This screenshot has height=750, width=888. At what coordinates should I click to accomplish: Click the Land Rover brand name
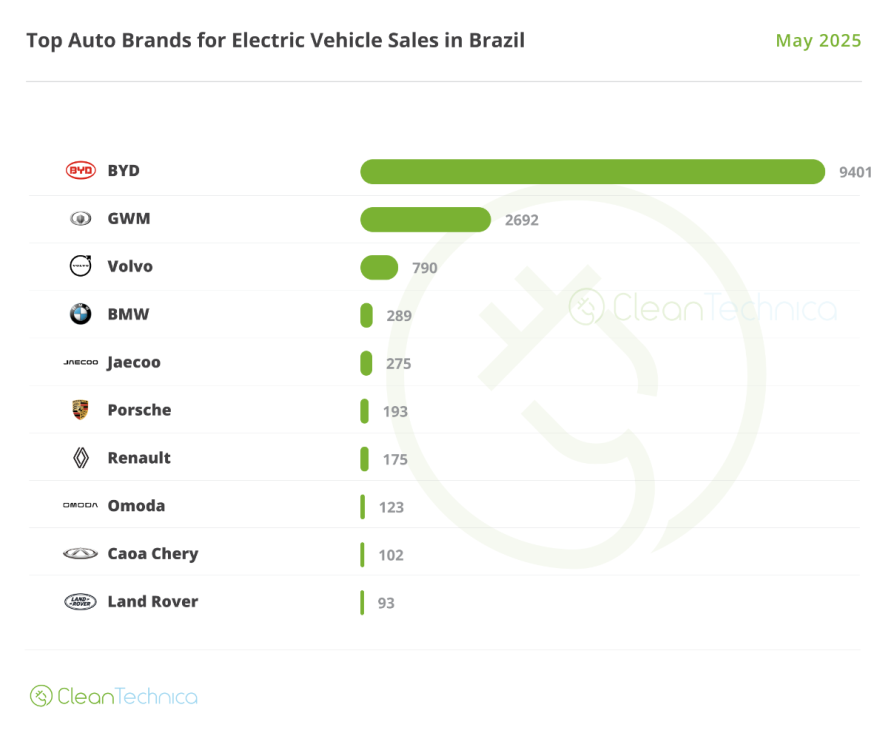(152, 602)
